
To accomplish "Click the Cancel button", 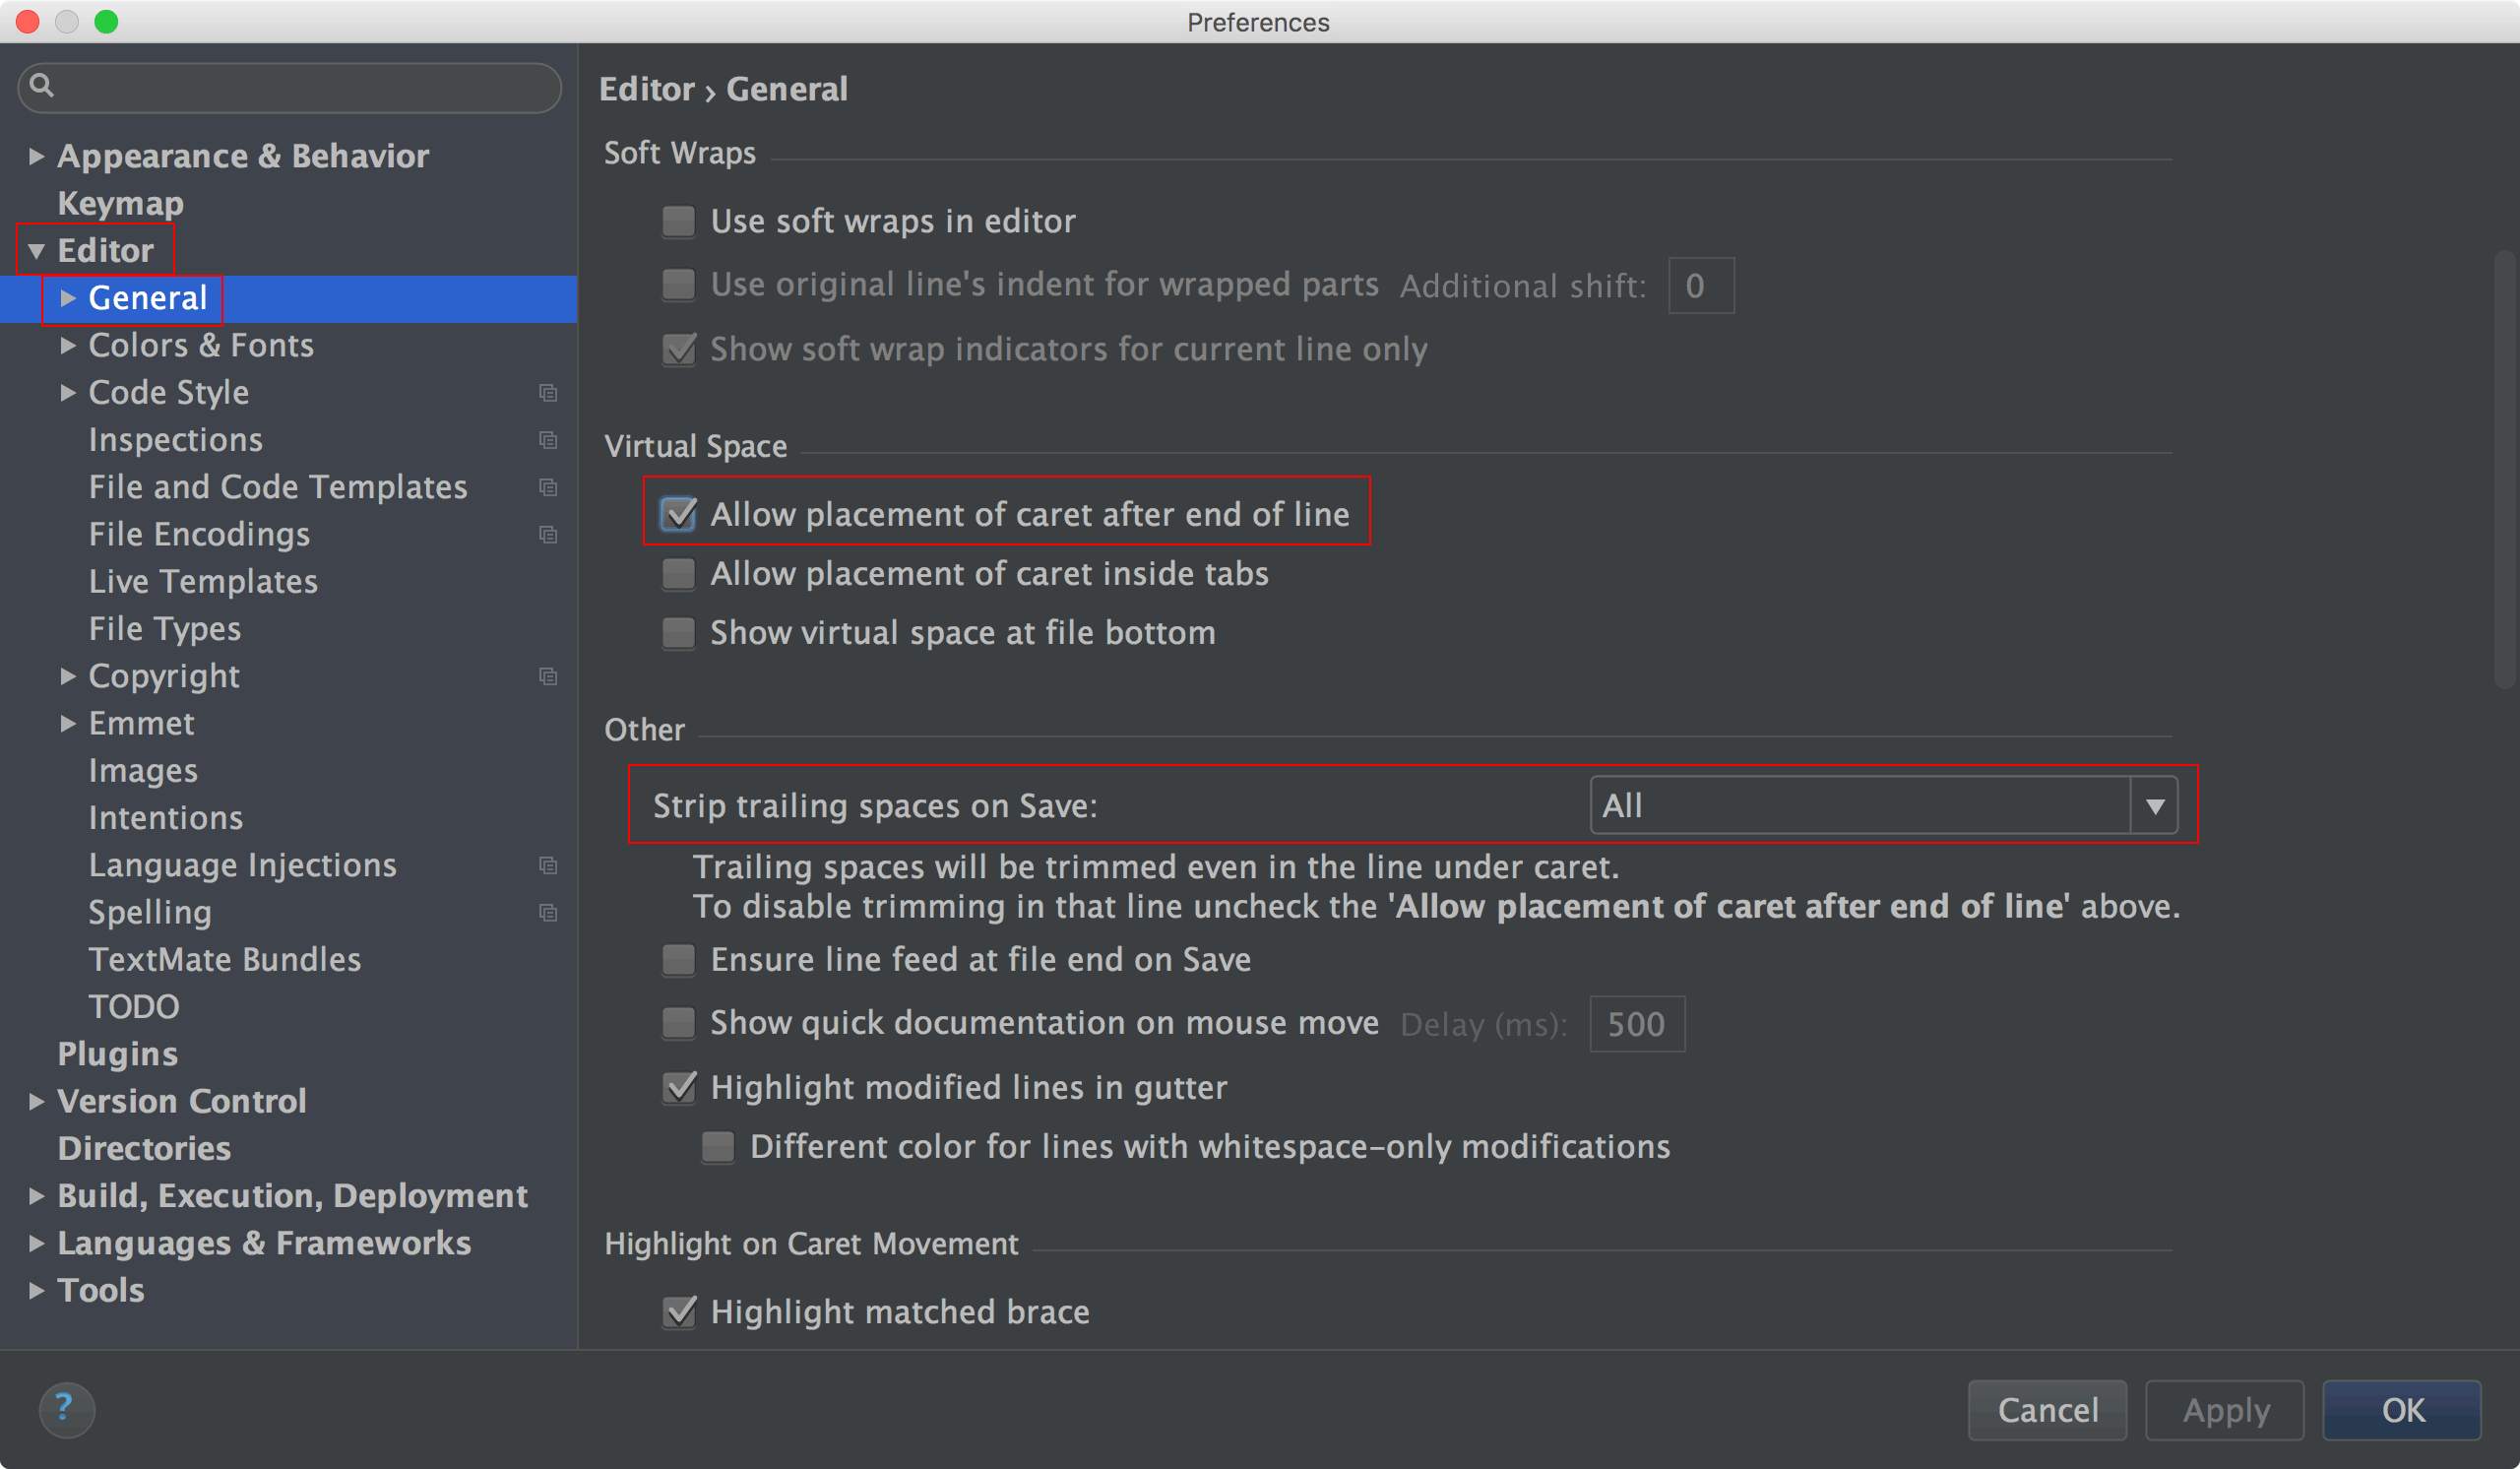I will pyautogui.click(x=2047, y=1409).
